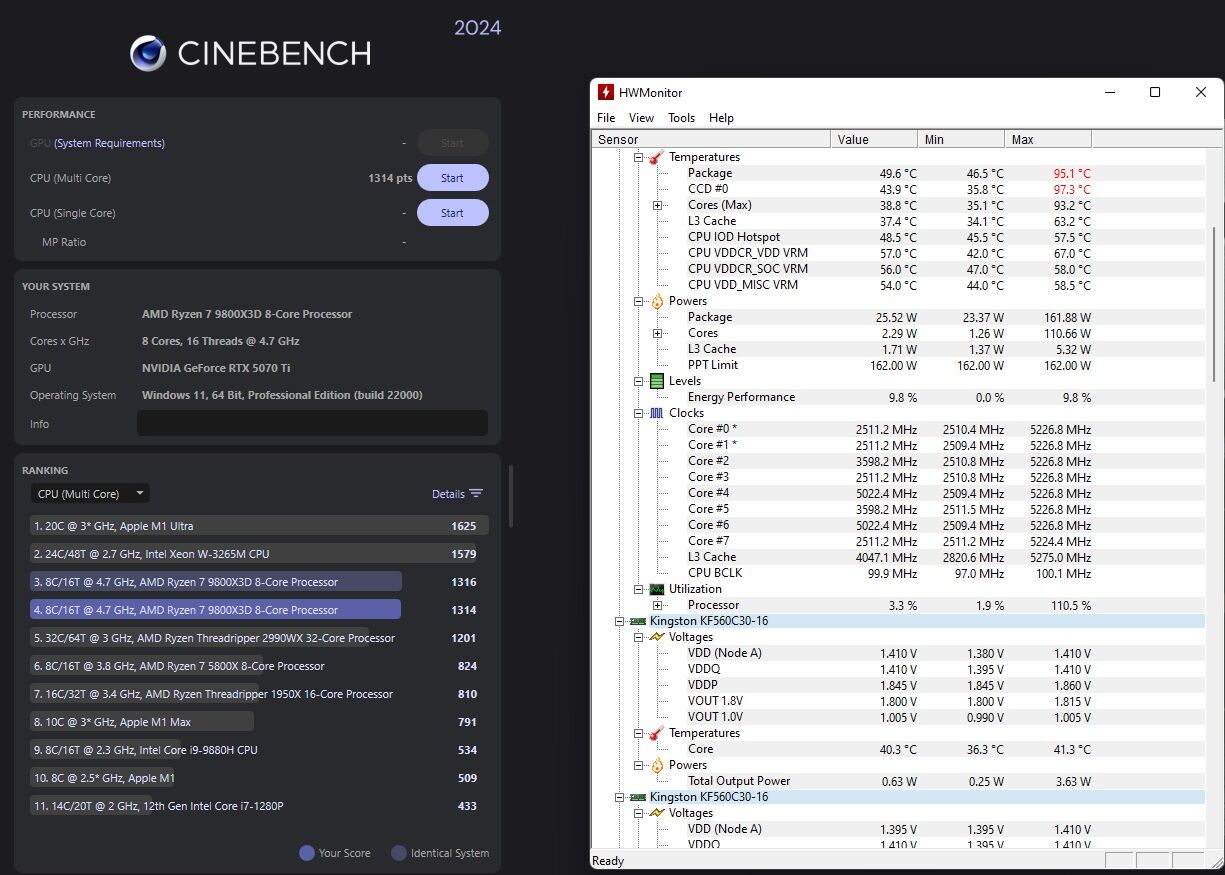
Task: Collapse the CPU Powers tree node
Action: (639, 301)
